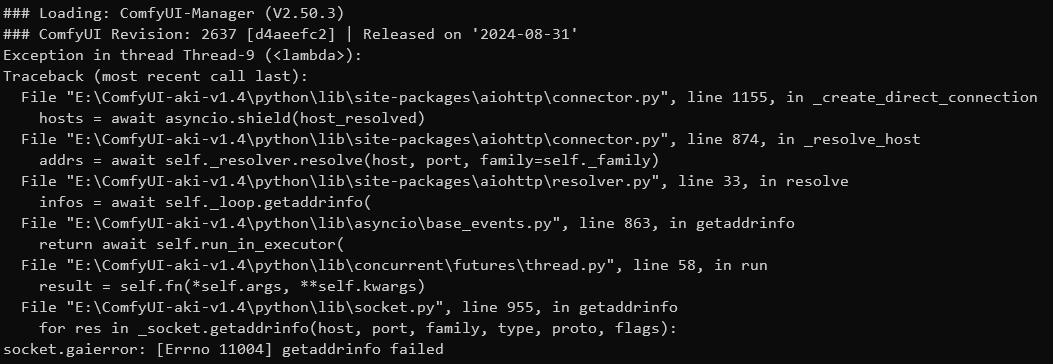The image size is (1053, 364).
Task: Click the 'self.fn(*self.args, **self.kwargs)' line
Action: pos(232,286)
